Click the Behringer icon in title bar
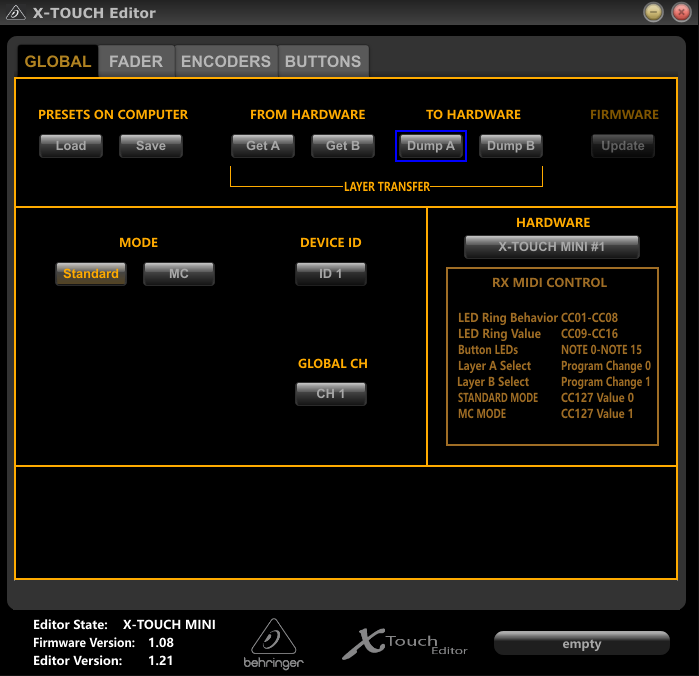 click(16, 13)
